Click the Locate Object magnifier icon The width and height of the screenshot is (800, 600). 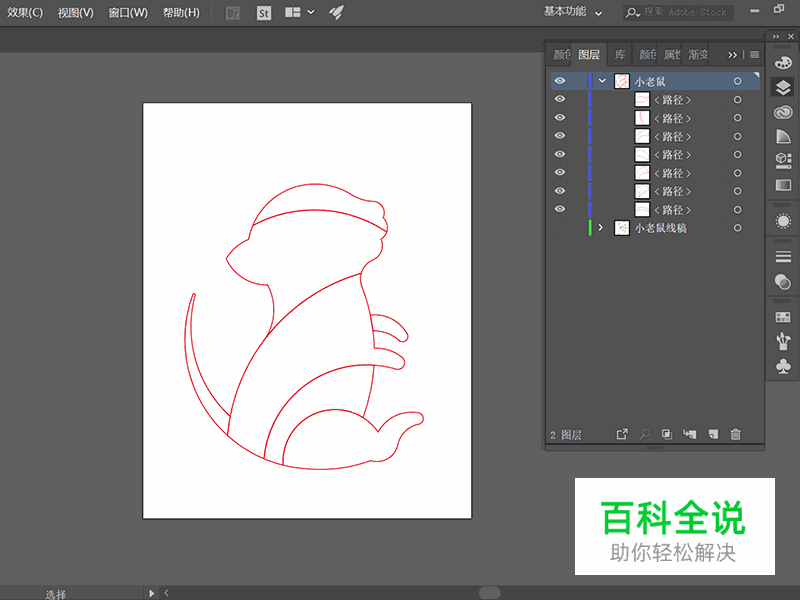(x=644, y=434)
